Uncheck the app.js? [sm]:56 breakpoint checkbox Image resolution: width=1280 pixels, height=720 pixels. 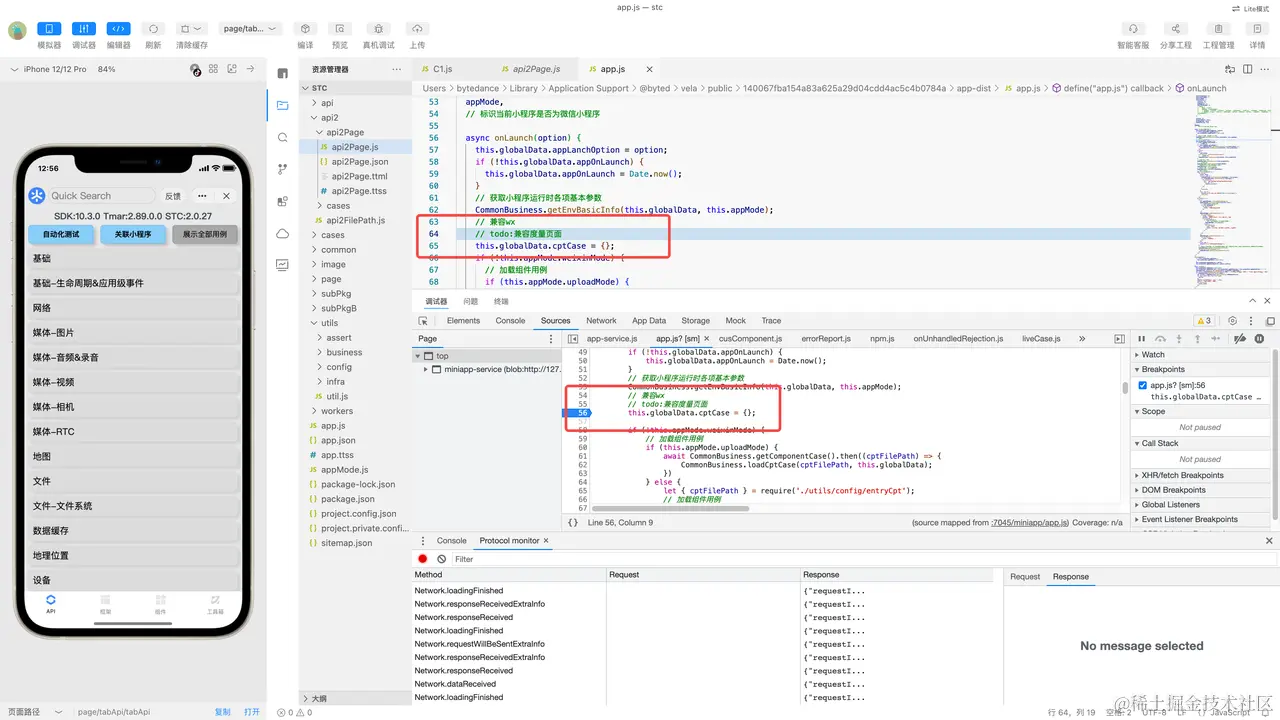1143,385
